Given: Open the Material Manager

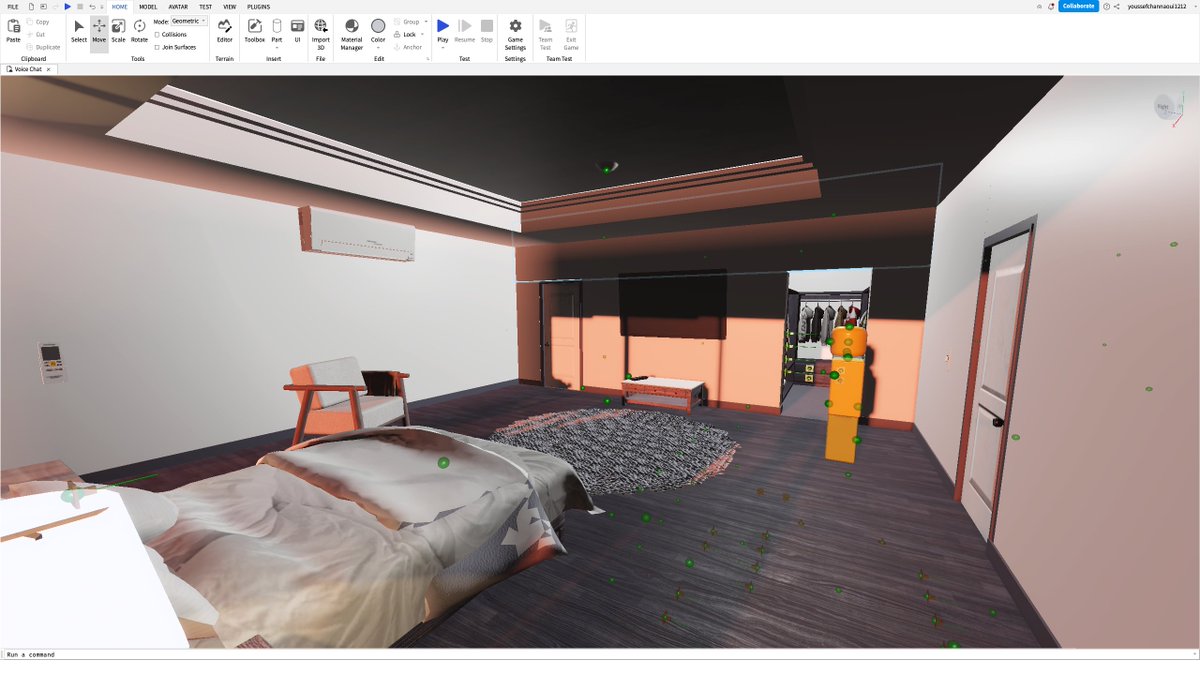Looking at the screenshot, I should tap(351, 33).
